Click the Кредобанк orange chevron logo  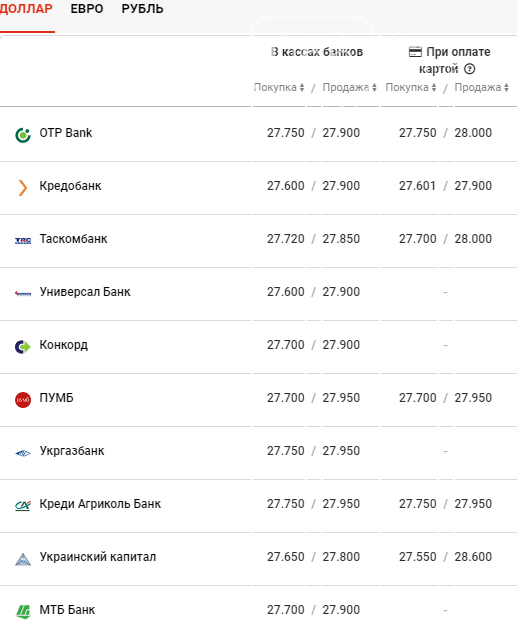click(x=23, y=188)
